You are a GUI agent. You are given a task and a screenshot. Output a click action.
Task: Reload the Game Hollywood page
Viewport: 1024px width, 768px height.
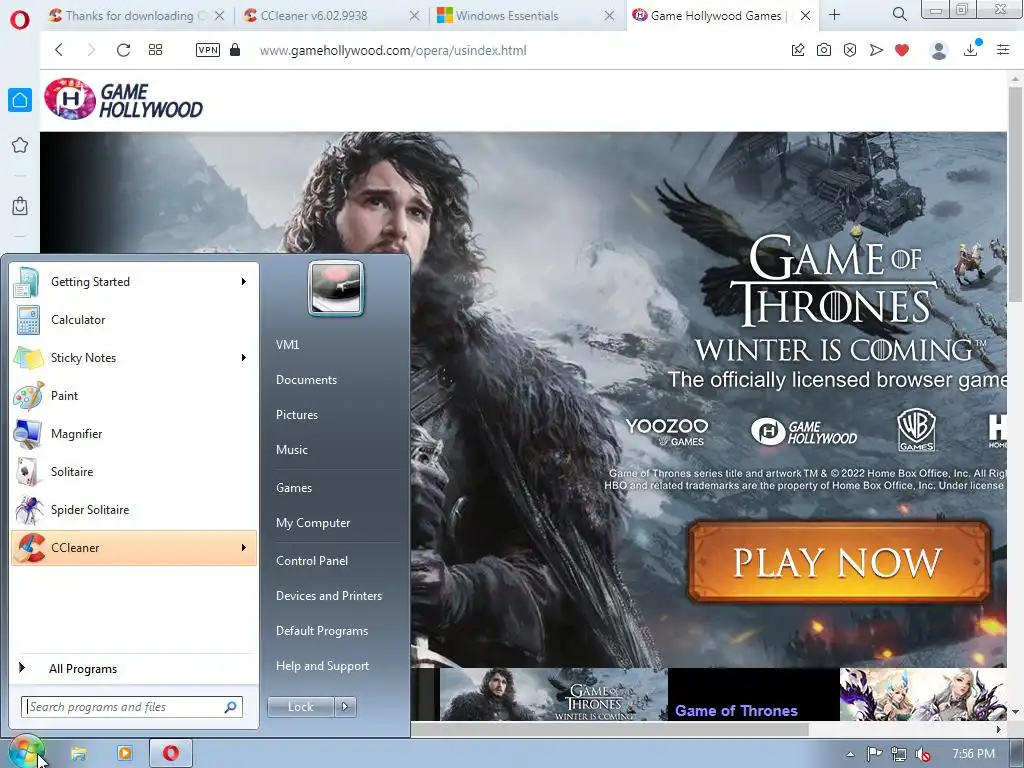click(x=123, y=50)
